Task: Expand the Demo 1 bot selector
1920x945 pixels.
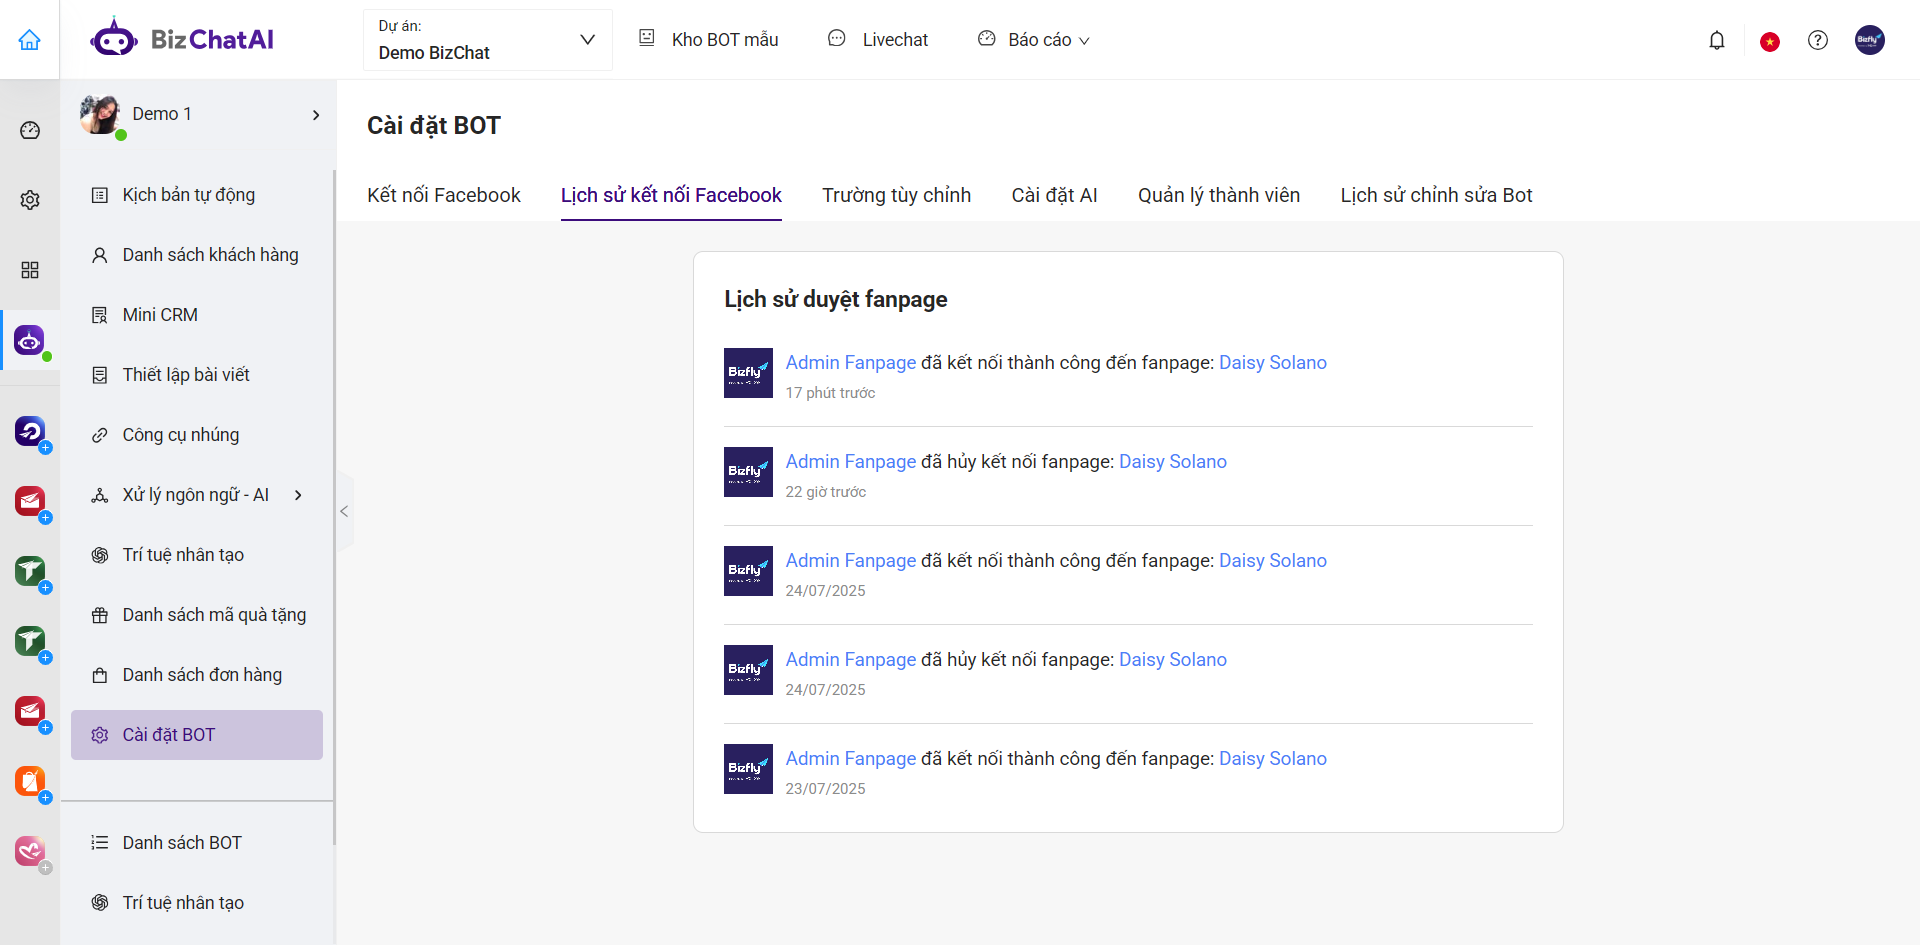Action: pos(316,115)
